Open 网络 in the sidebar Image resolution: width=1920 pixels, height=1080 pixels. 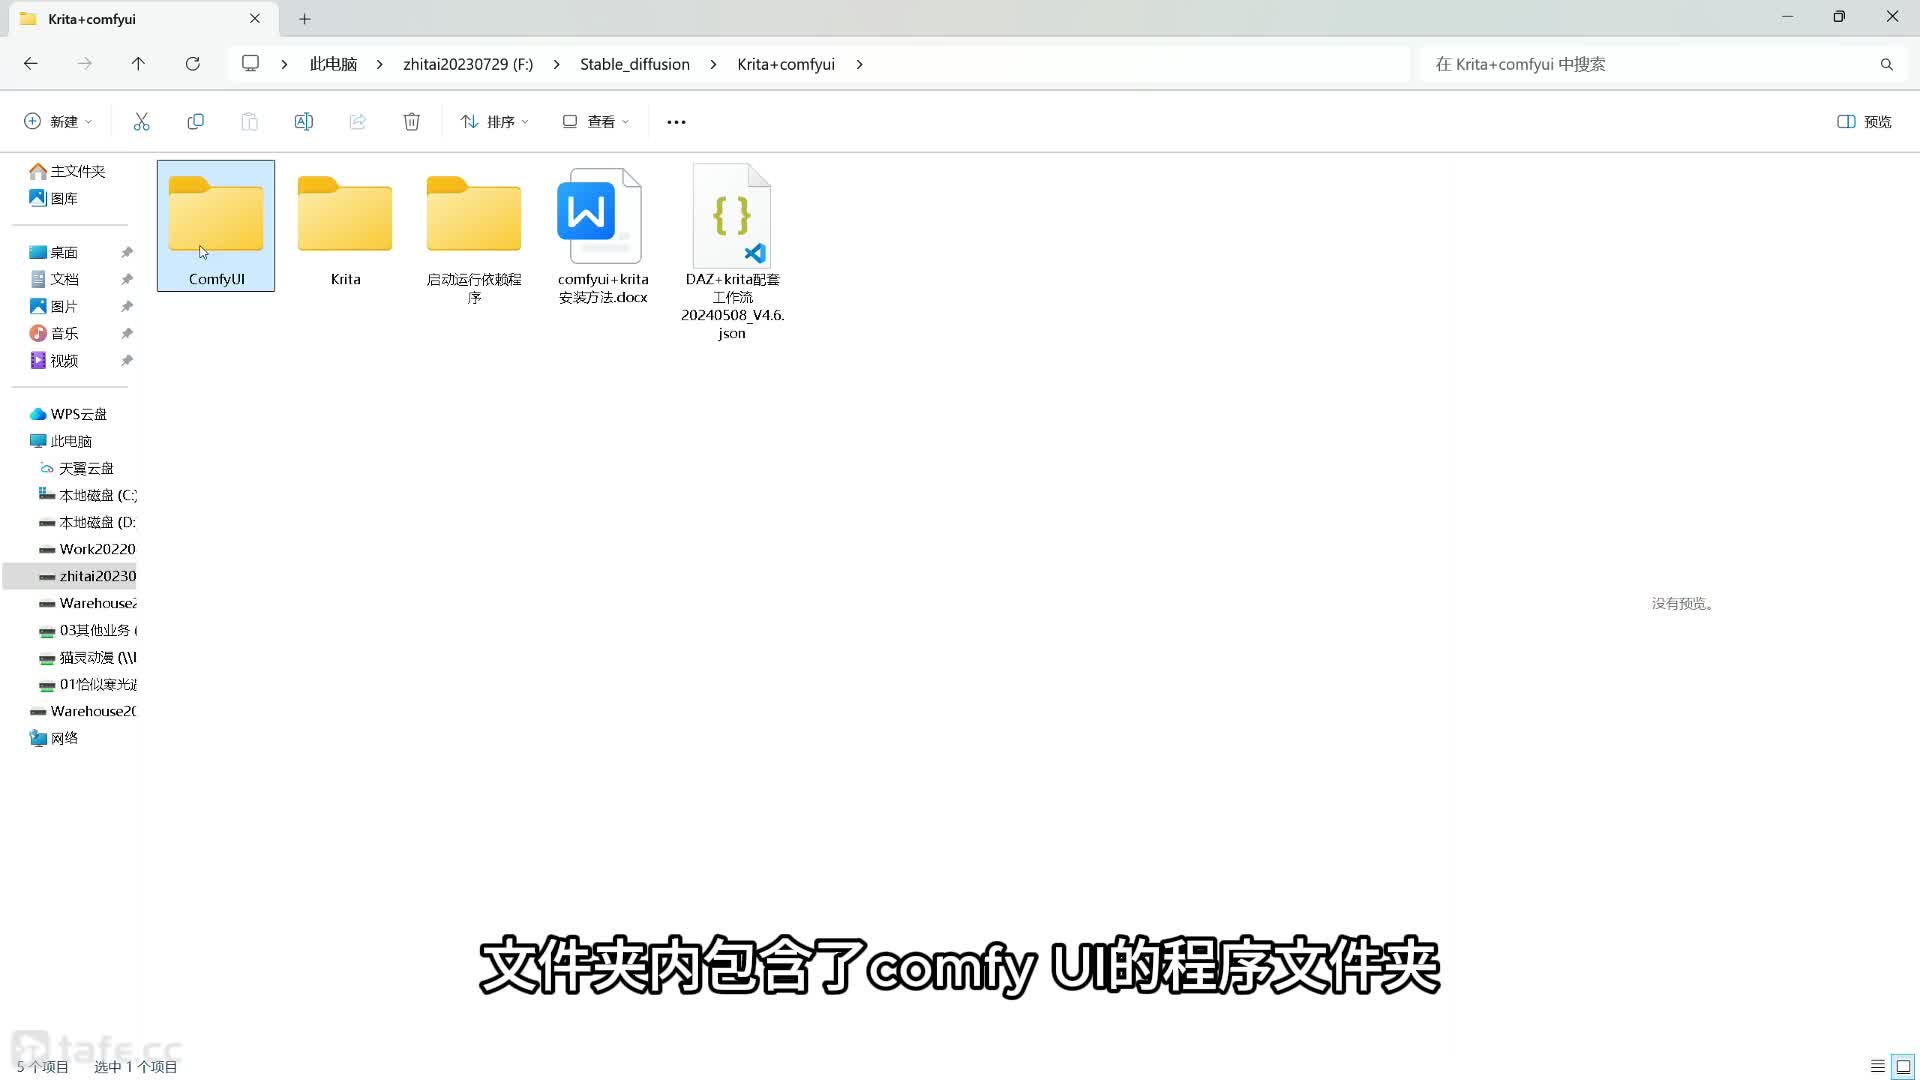pyautogui.click(x=54, y=738)
